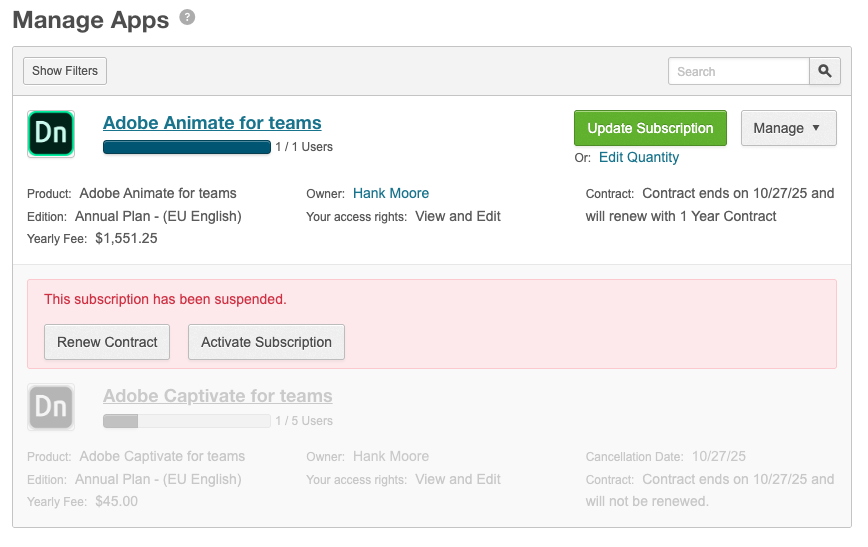Click the Animate 1 / 1 Users usage bar

point(187,147)
